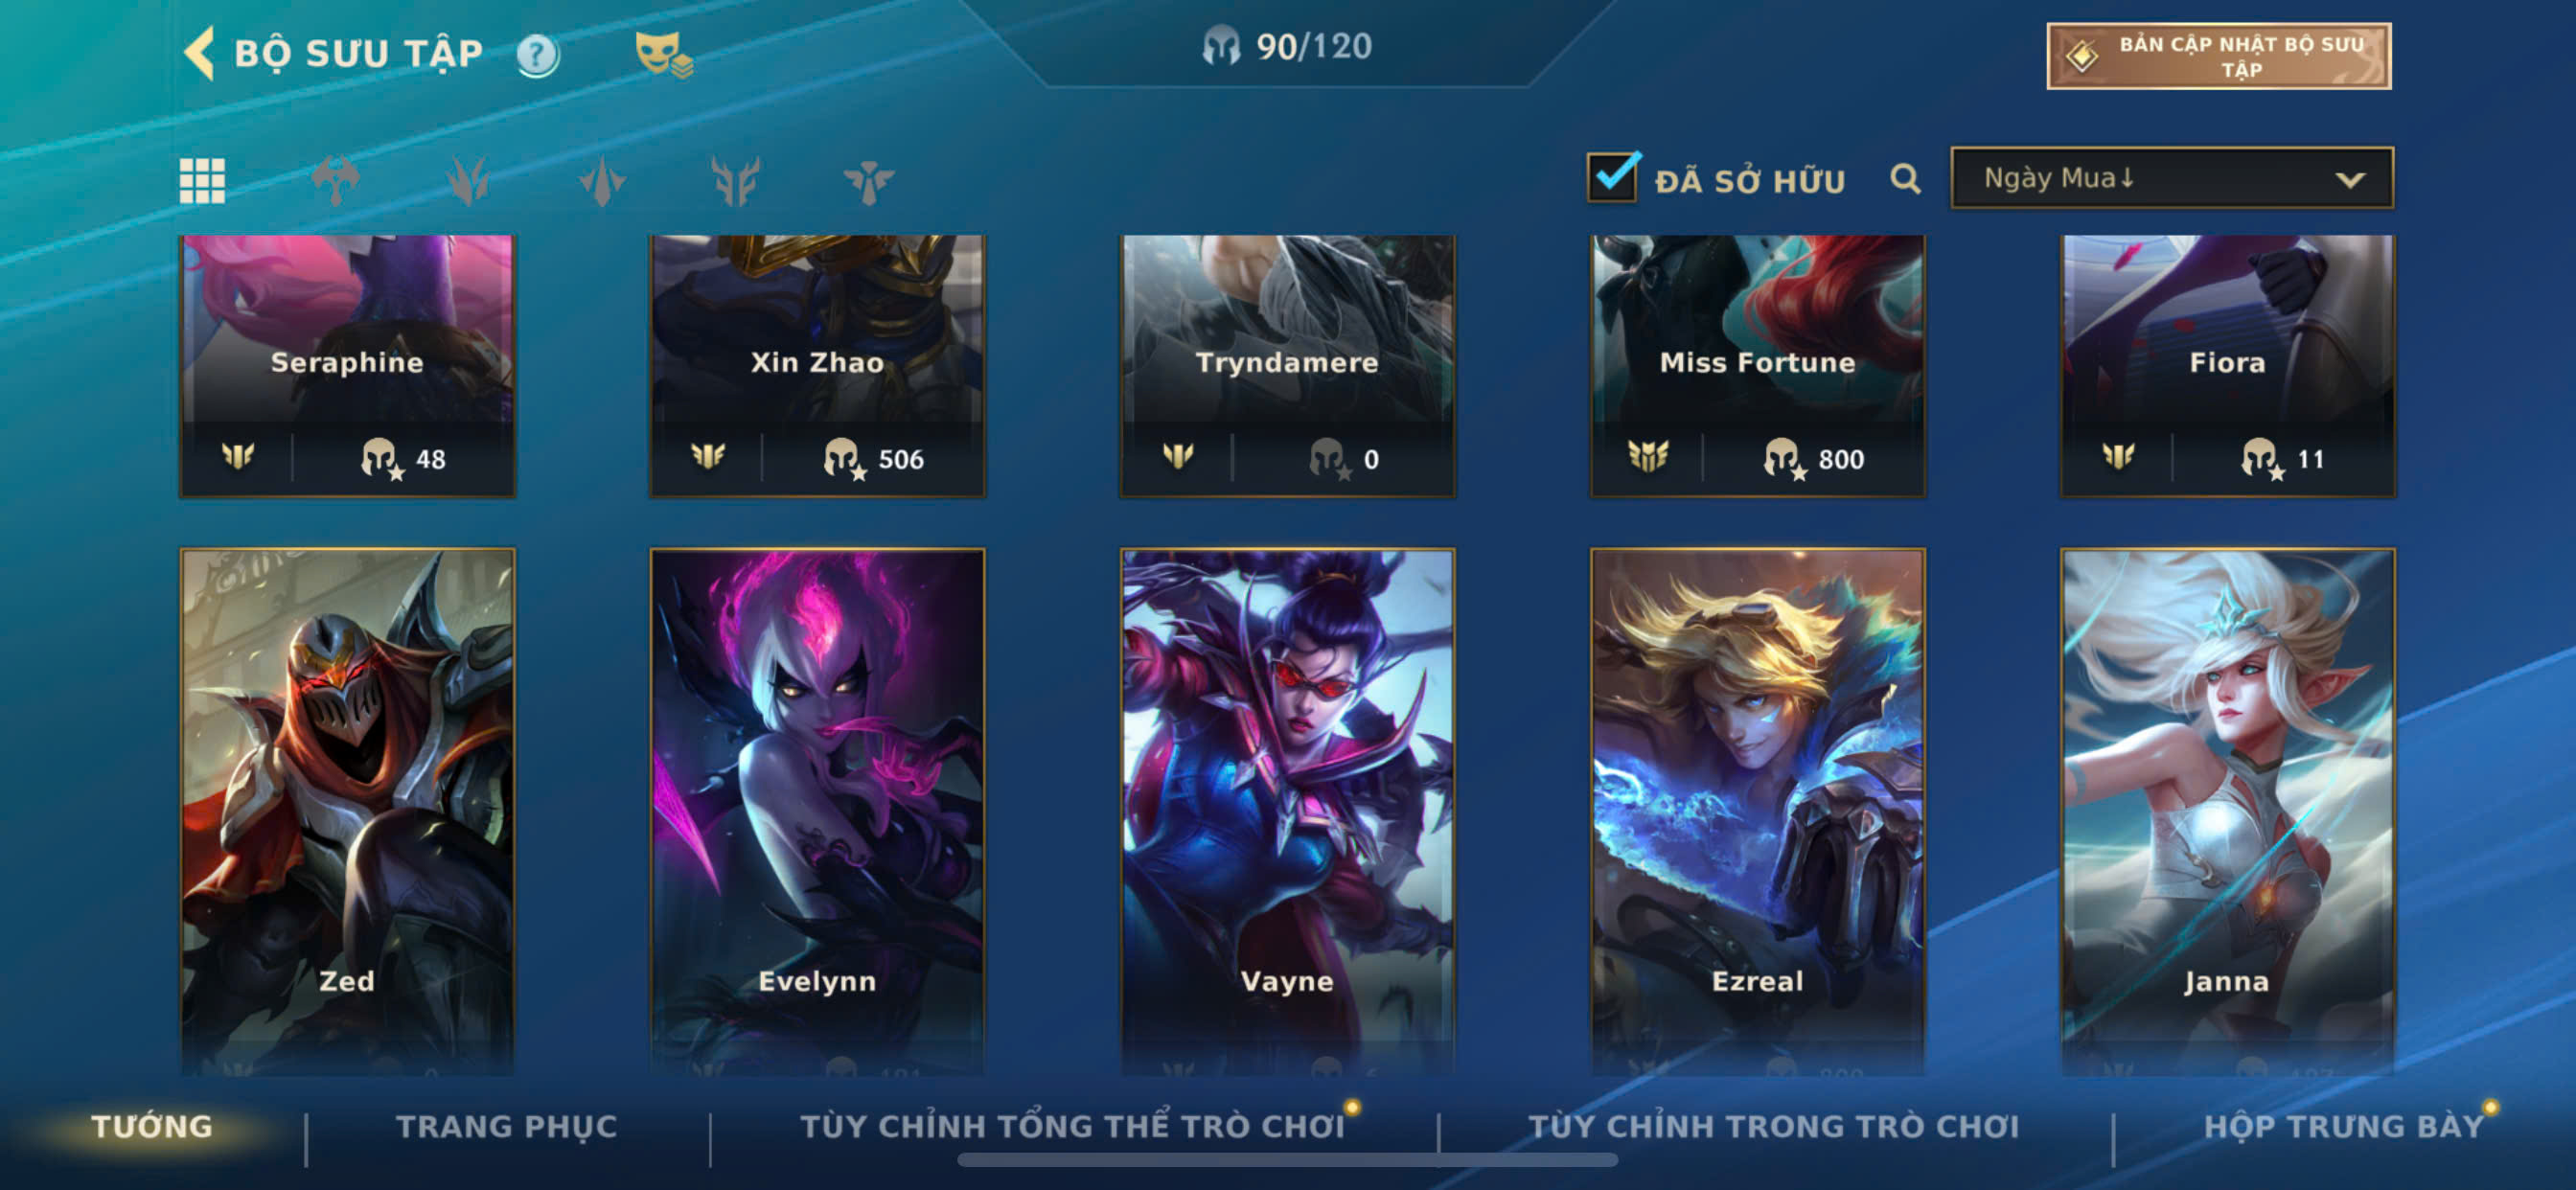Open Tùy Chỉnh Trong Trò Chơi tab

tap(1773, 1126)
